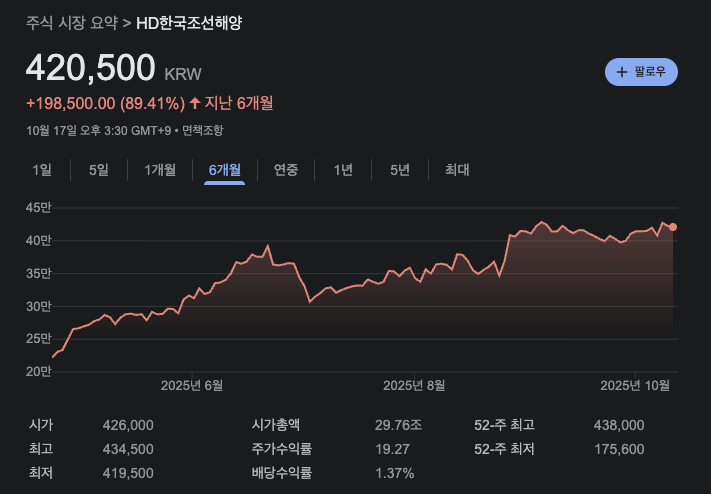Open the 면책조항 disclaimer link
This screenshot has width=711, height=494.
tap(203, 130)
